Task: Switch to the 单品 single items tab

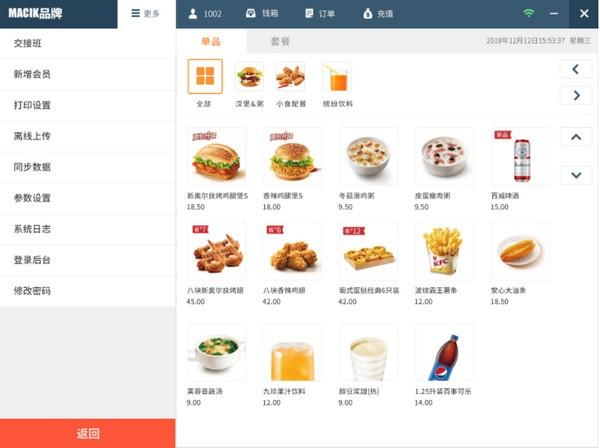Action: click(x=211, y=41)
